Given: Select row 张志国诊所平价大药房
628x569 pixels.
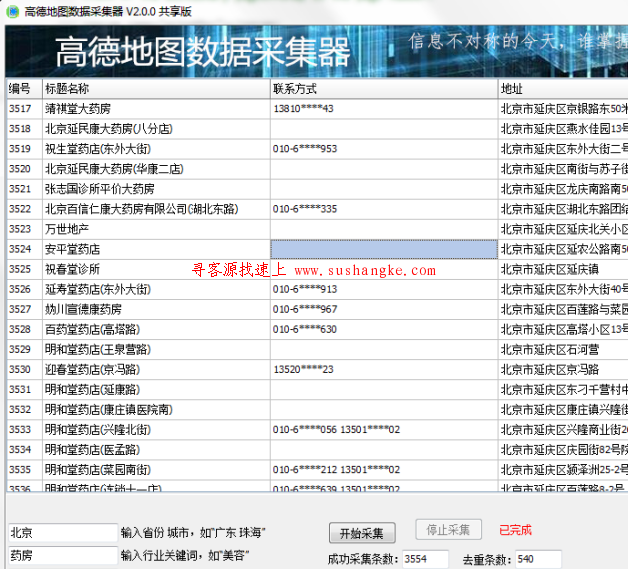Looking at the screenshot, I should point(317,189).
